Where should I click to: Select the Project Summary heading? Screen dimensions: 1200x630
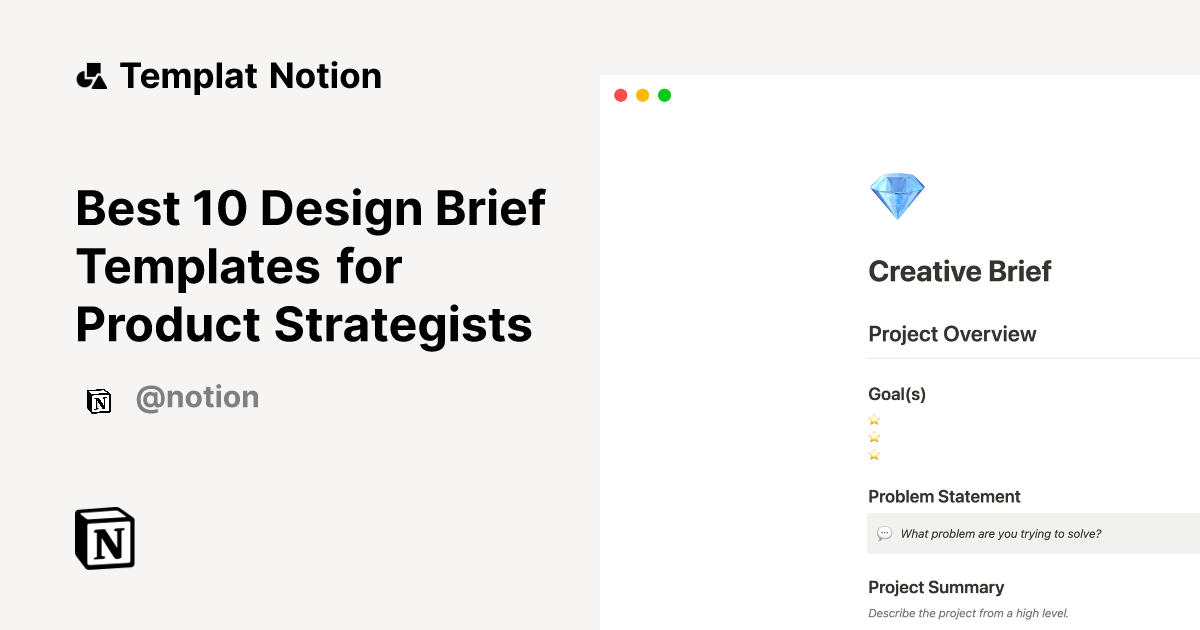[936, 587]
